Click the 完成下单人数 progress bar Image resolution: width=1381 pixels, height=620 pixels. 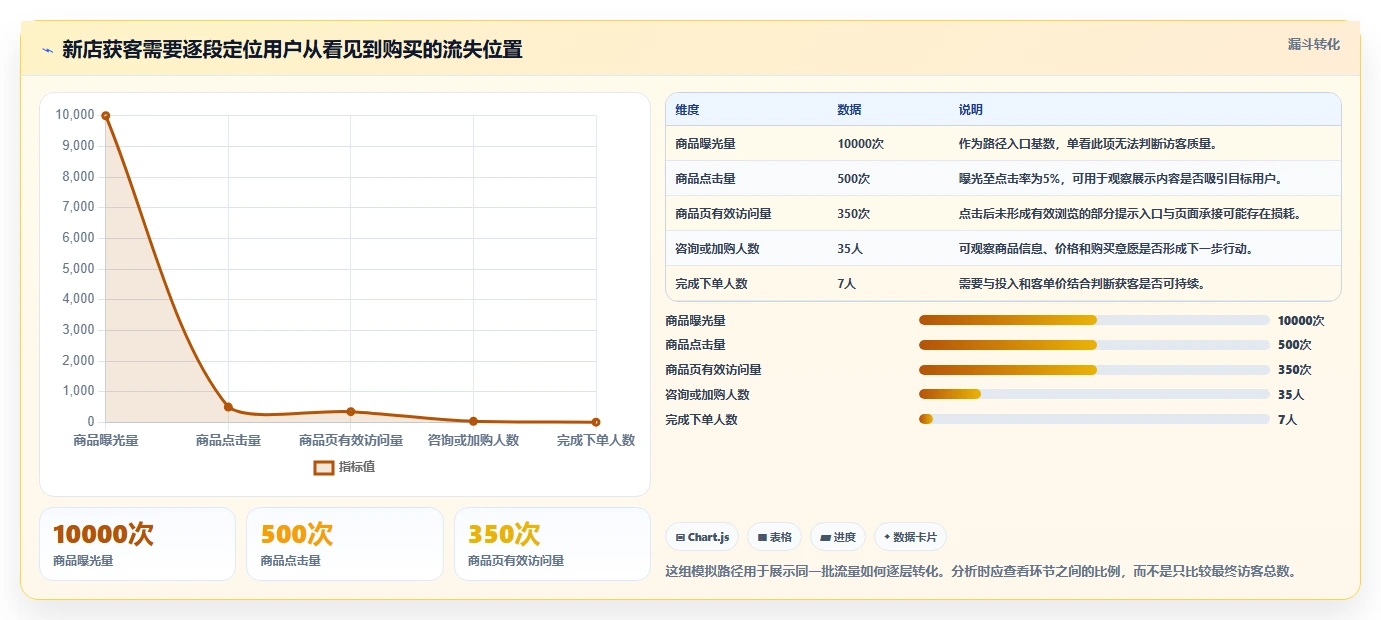(x=1094, y=420)
